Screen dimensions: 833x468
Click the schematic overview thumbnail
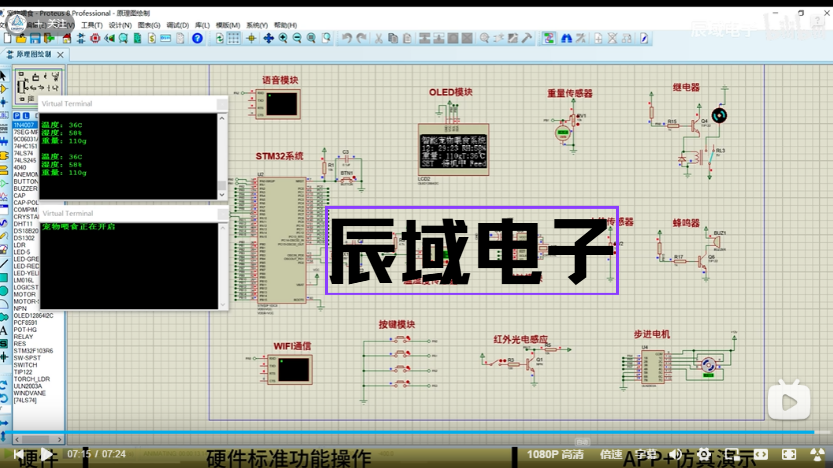click(38, 86)
